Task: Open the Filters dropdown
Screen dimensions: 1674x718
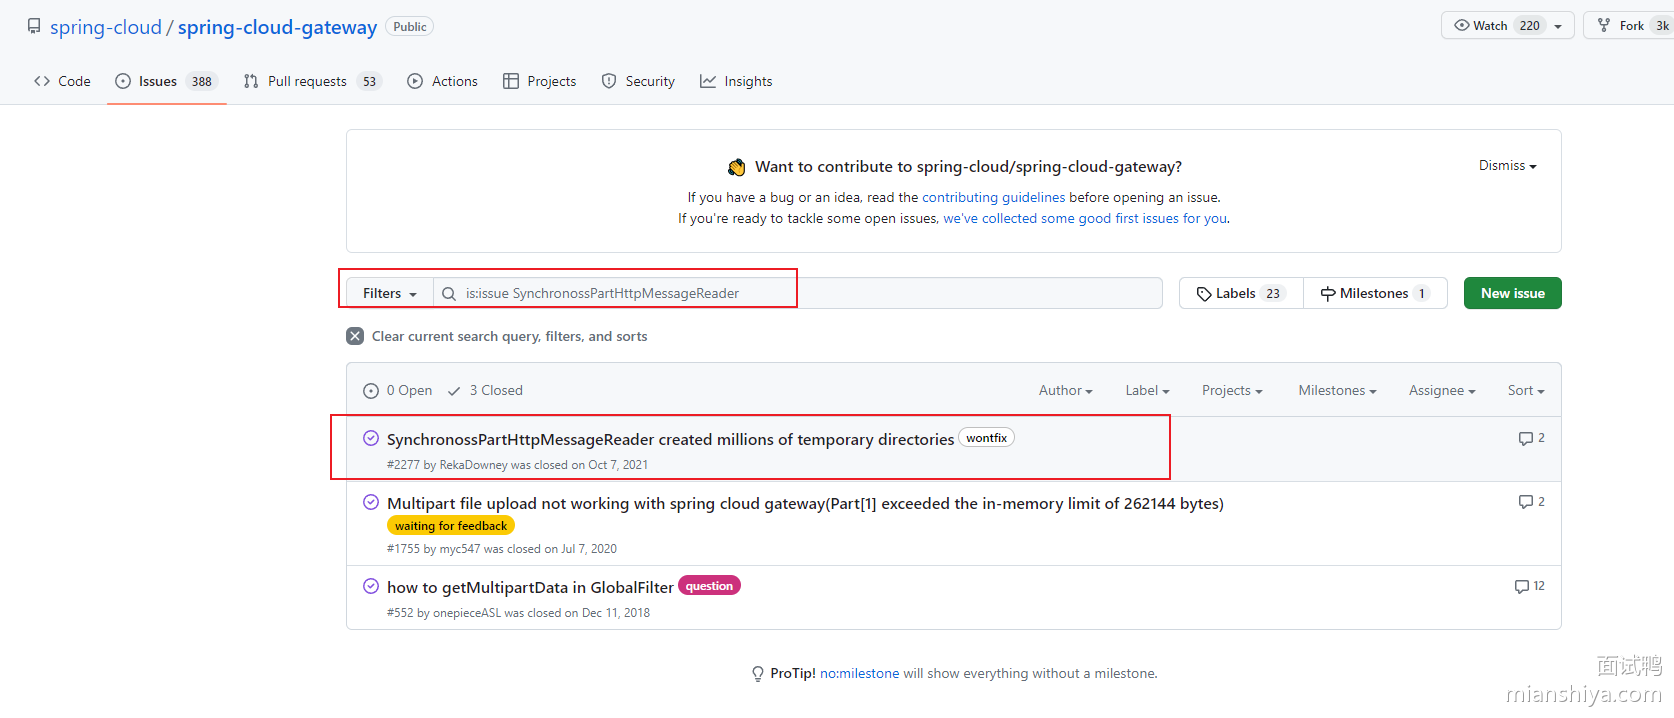Action: pyautogui.click(x=389, y=294)
